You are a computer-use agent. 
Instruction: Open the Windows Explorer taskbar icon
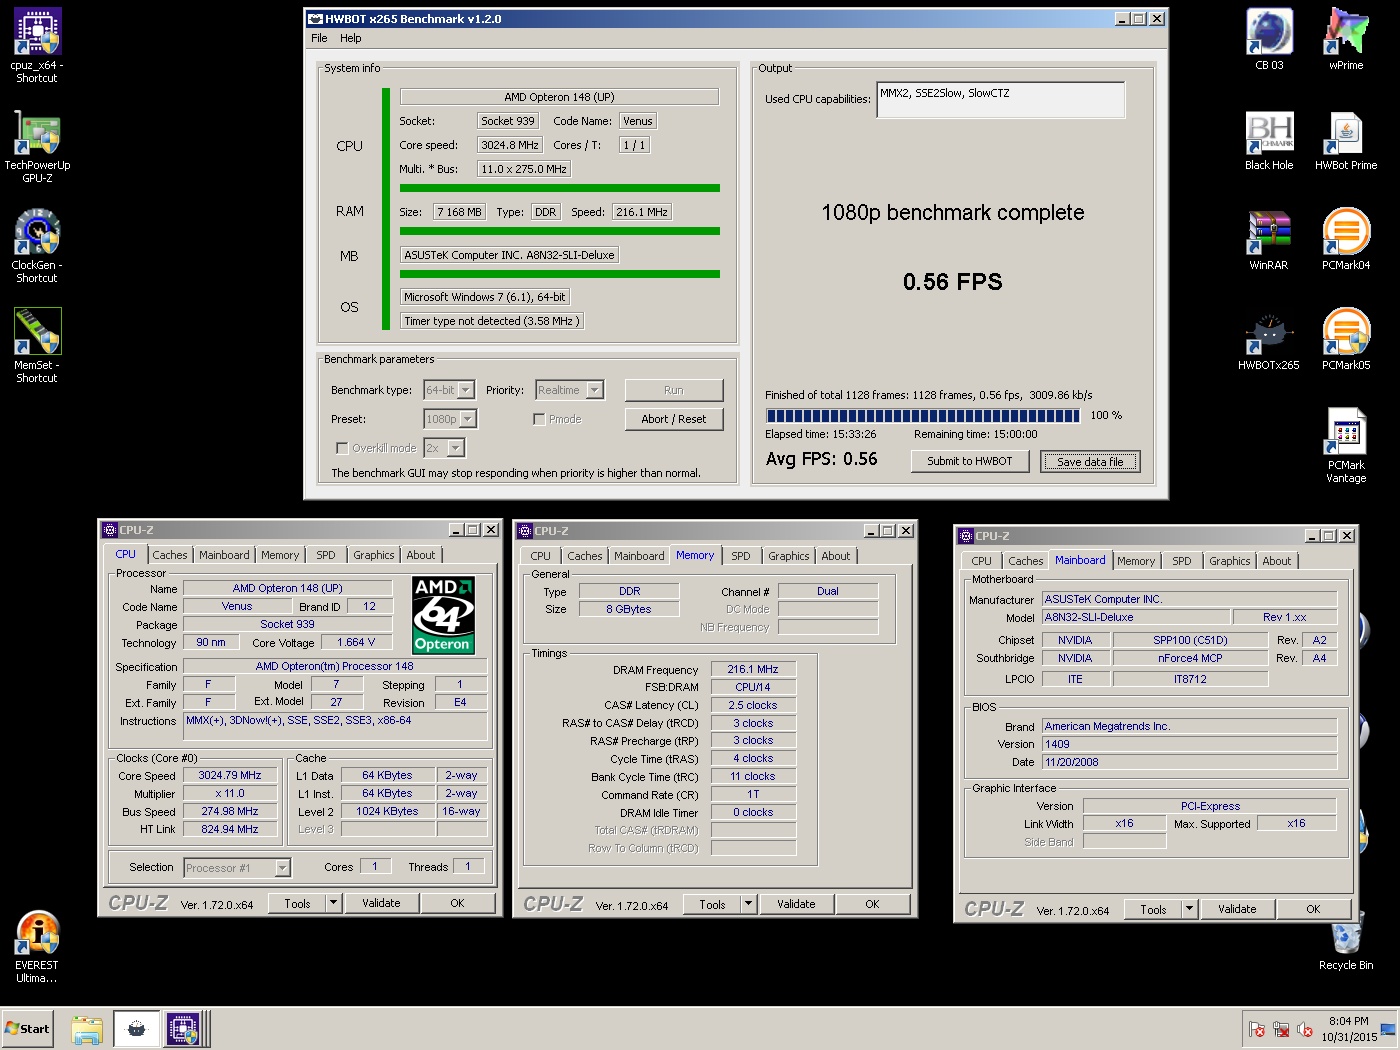87,1029
